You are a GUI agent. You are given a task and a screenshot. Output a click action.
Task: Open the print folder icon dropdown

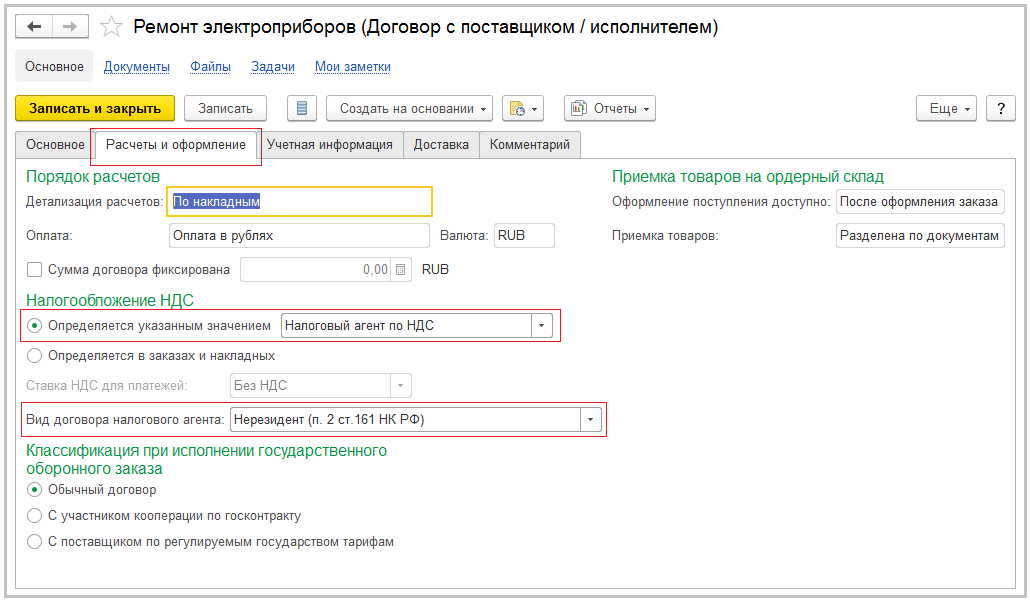point(522,108)
